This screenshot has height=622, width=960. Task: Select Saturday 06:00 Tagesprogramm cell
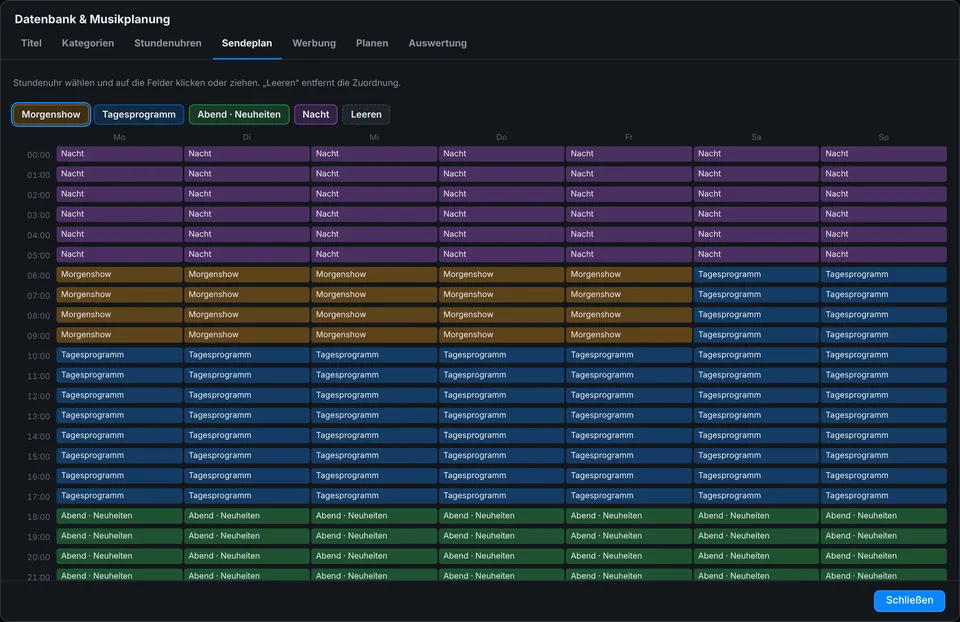point(756,274)
